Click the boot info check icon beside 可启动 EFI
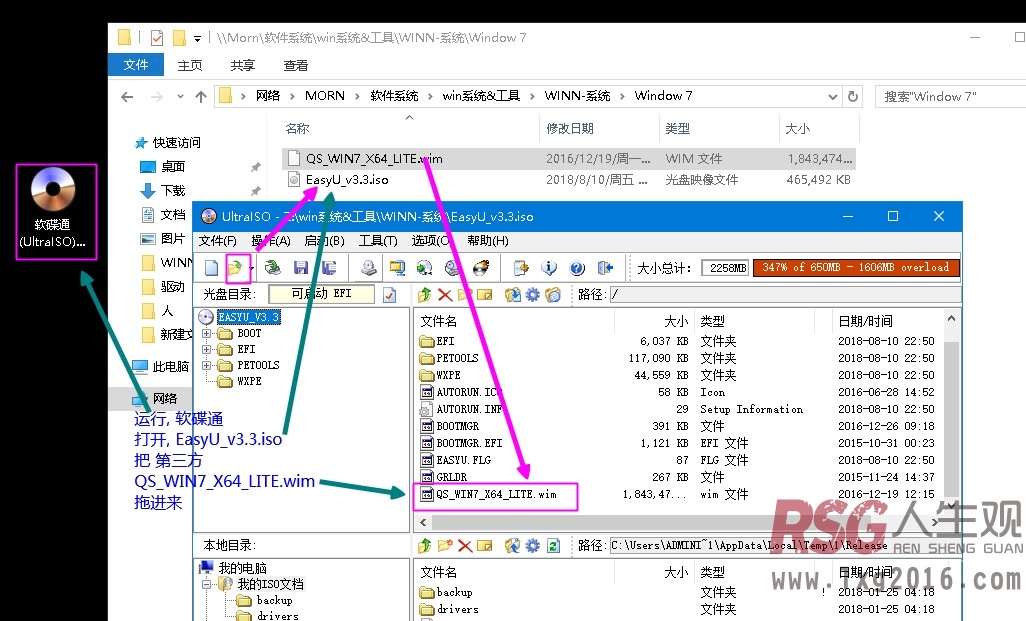Screen dimensions: 1026x621 click(x=389, y=294)
